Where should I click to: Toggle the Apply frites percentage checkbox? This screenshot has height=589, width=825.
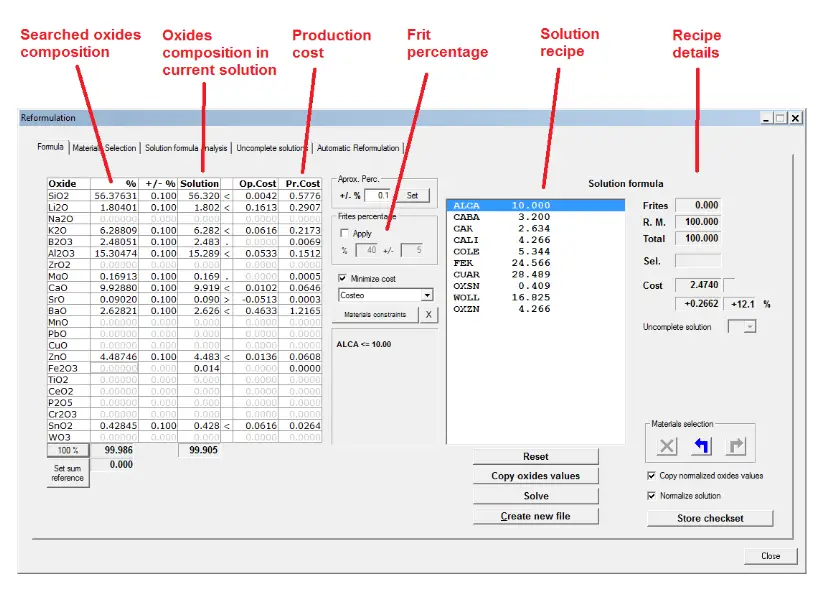(x=345, y=233)
